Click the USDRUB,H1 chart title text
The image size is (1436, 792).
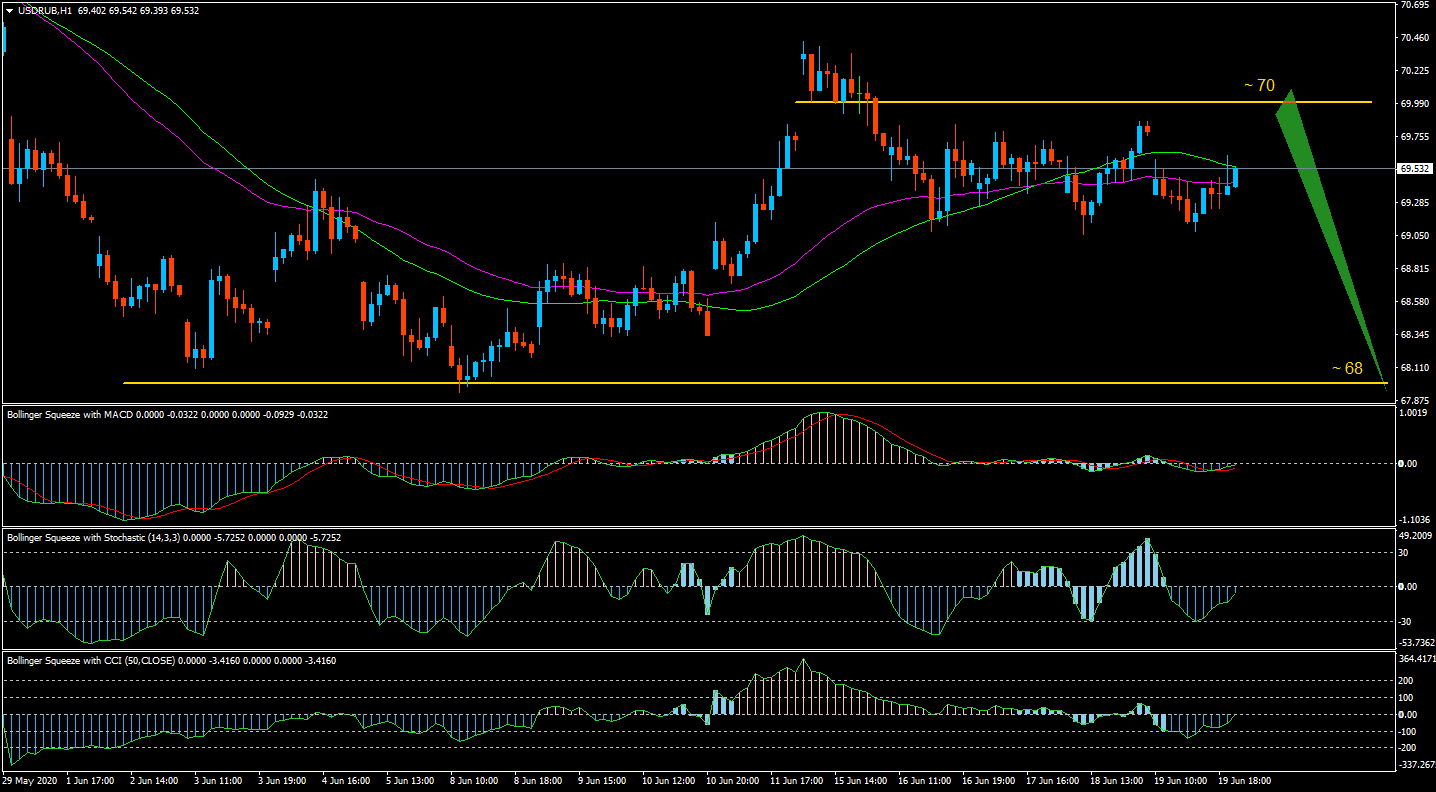45,10
